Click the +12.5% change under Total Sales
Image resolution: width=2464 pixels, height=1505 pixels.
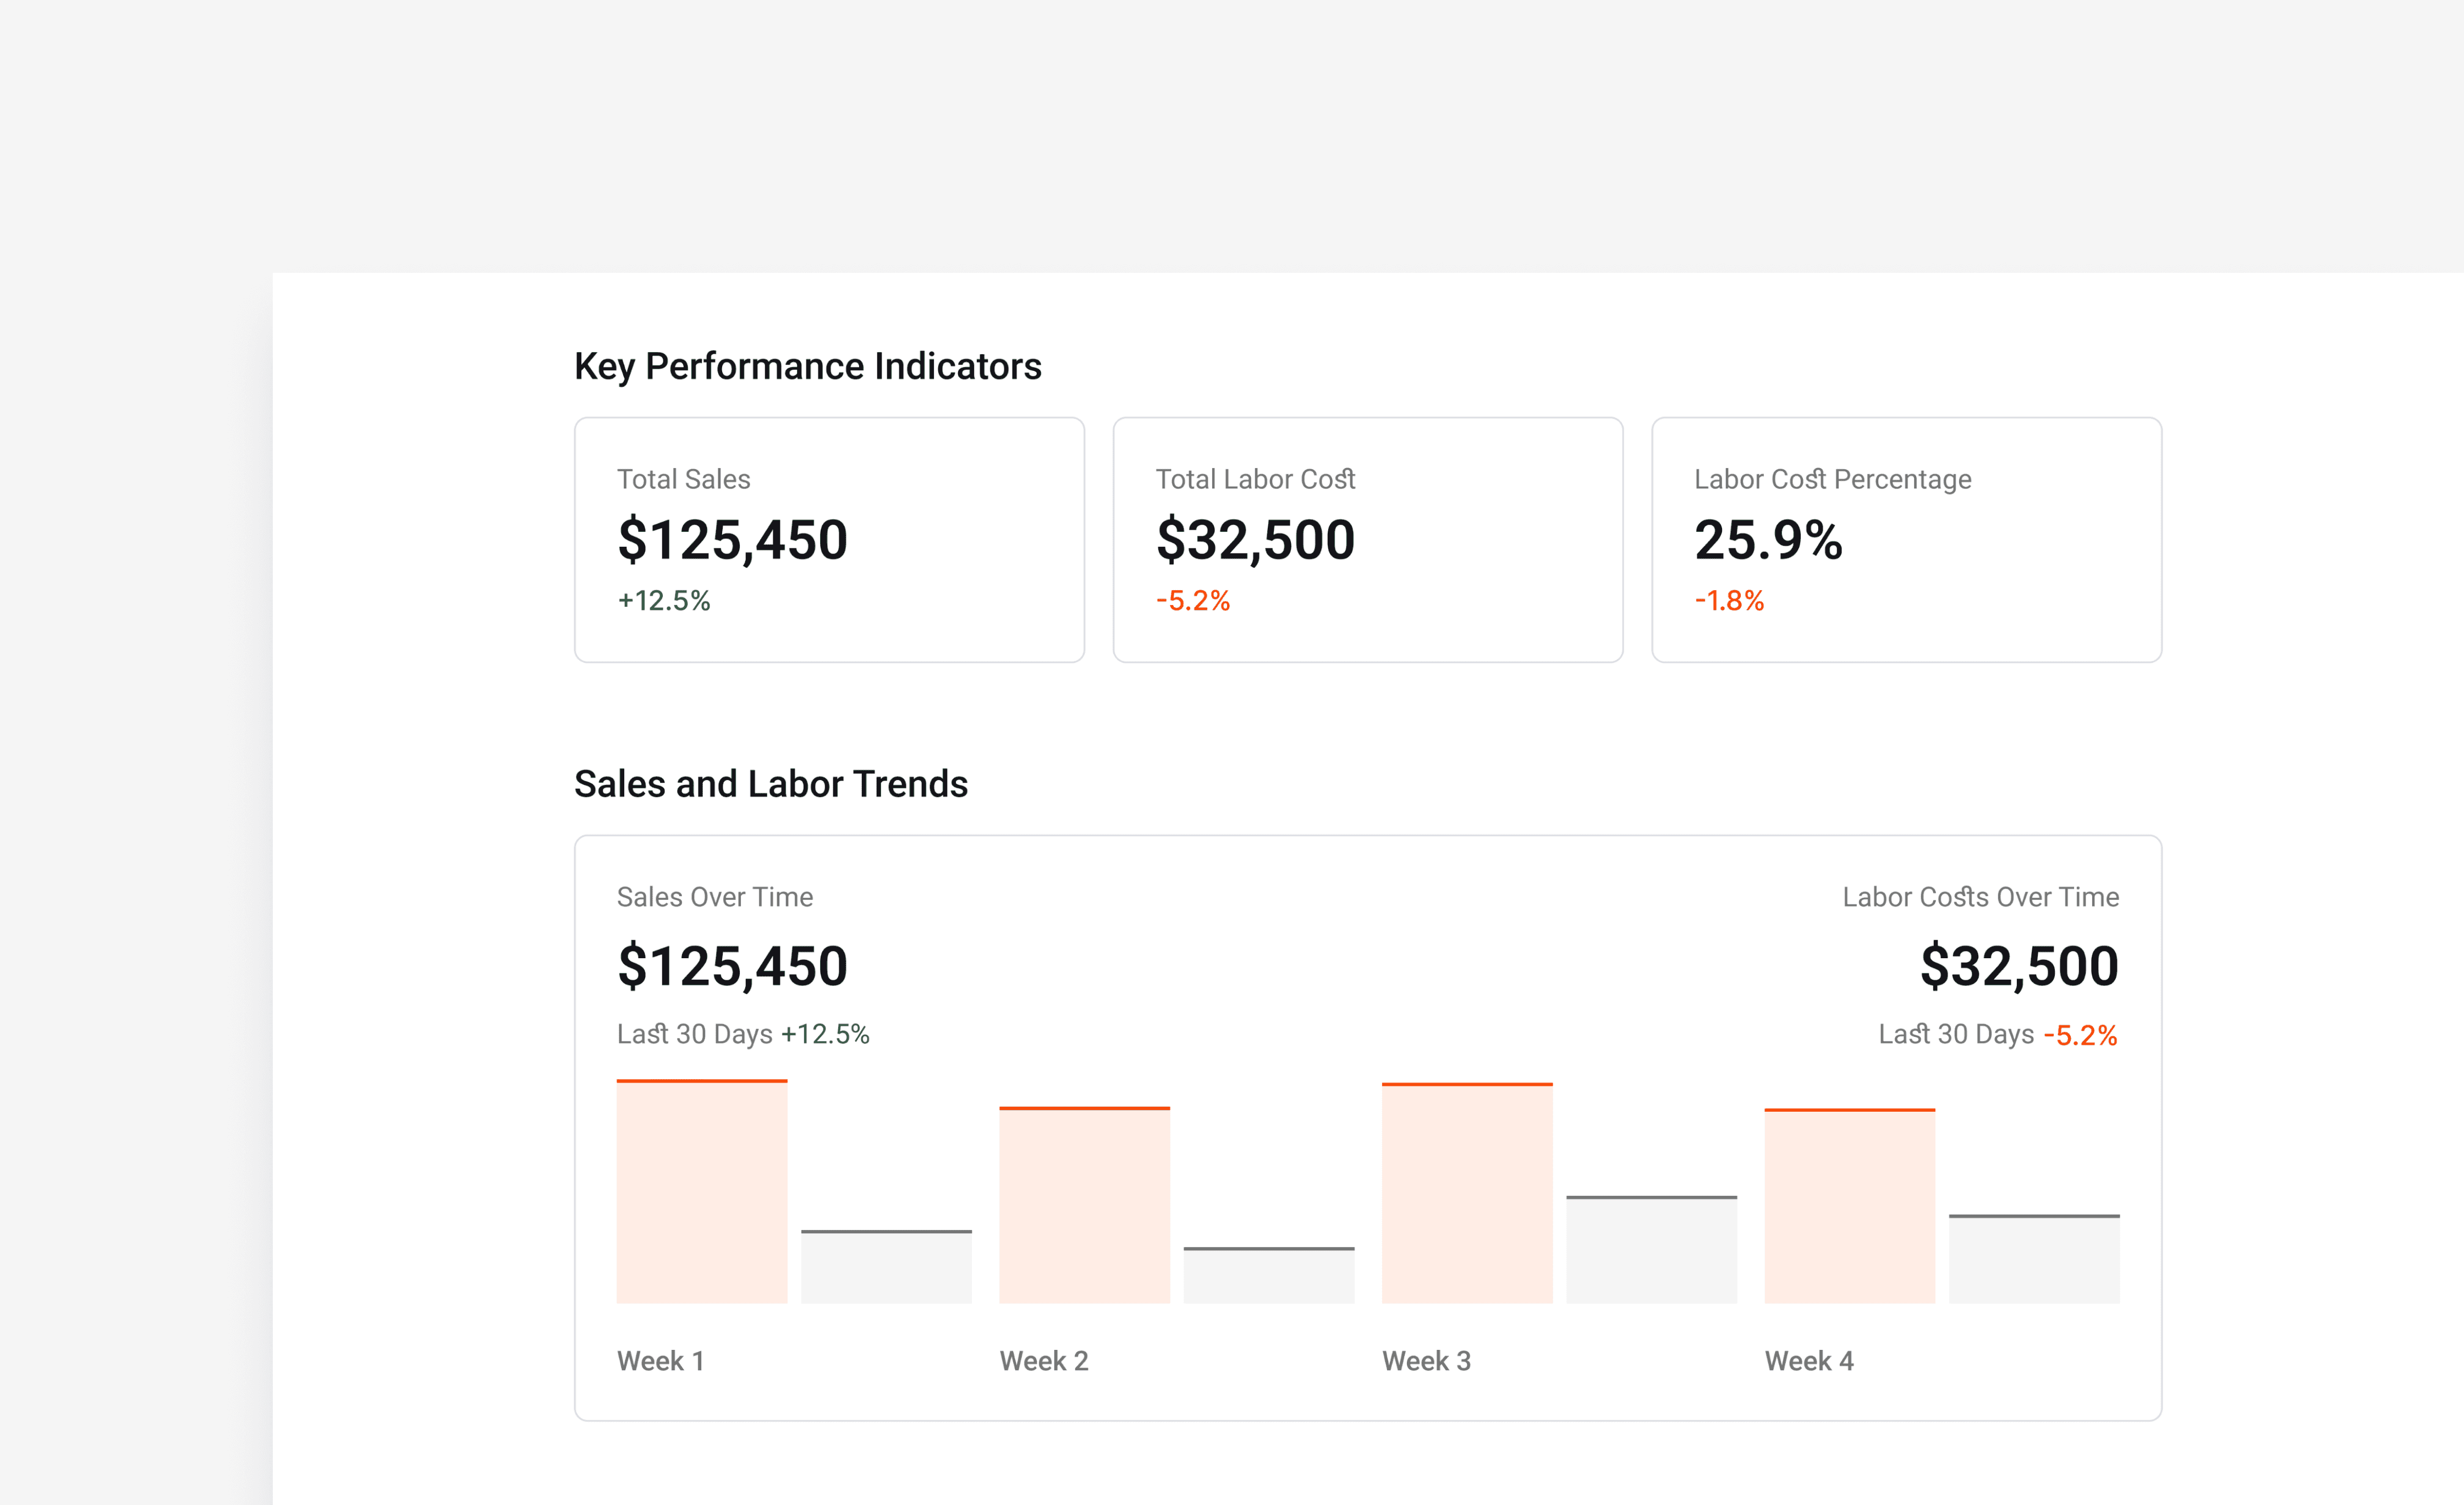click(663, 600)
